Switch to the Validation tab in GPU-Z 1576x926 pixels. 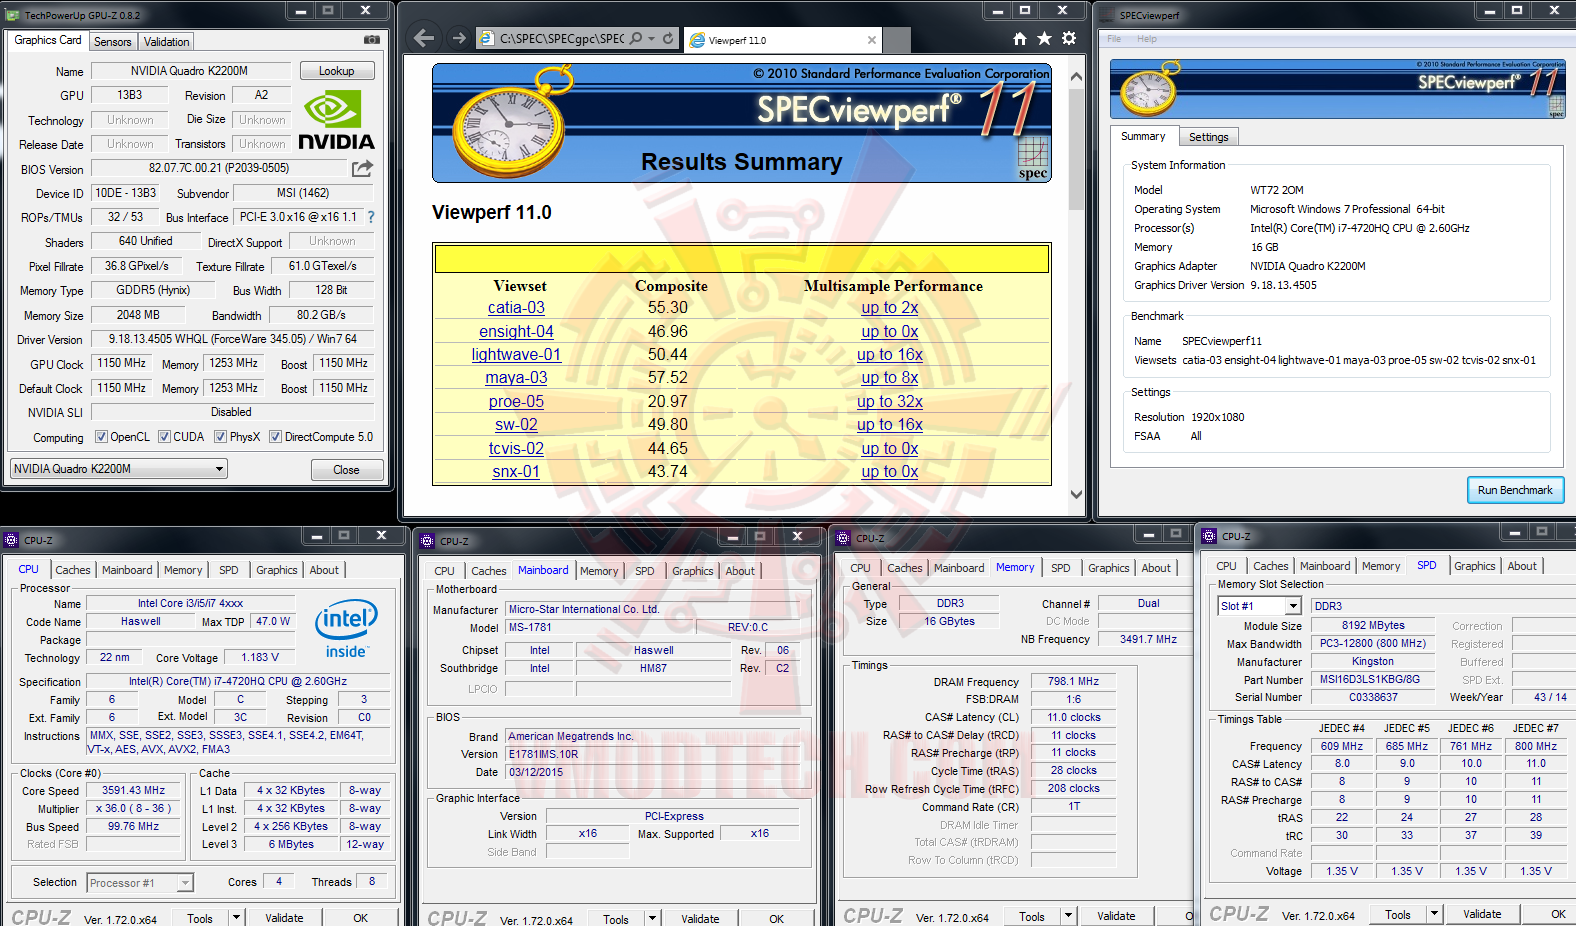coord(166,42)
